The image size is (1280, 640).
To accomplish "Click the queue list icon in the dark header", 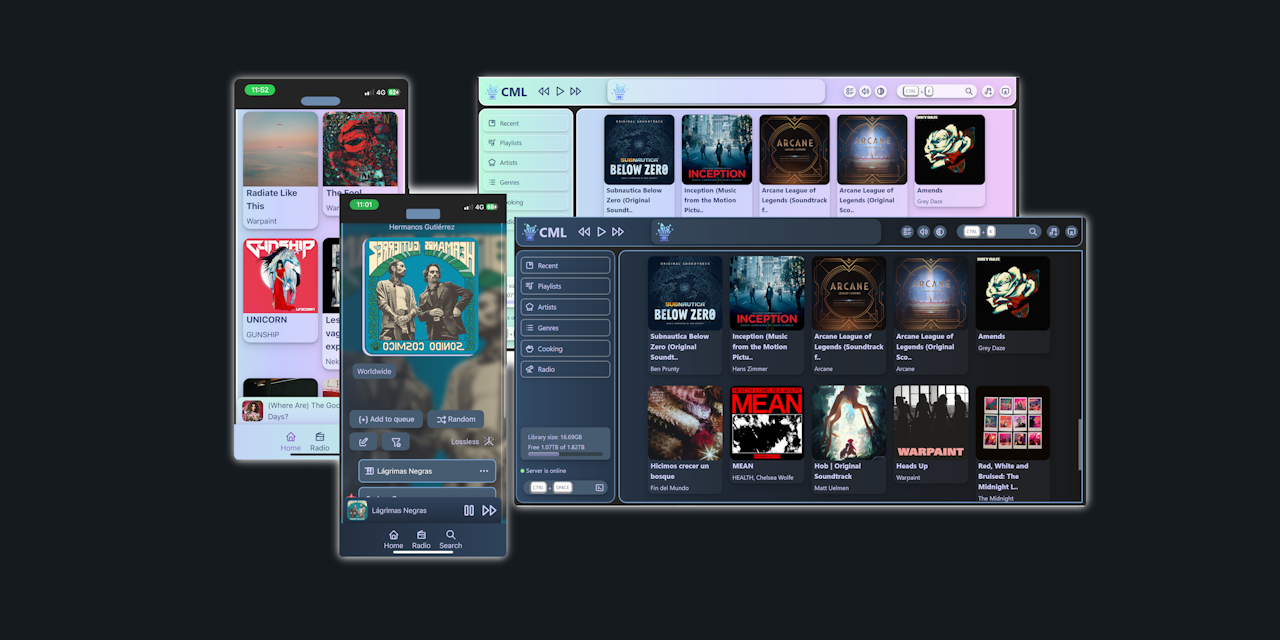I will (x=907, y=232).
